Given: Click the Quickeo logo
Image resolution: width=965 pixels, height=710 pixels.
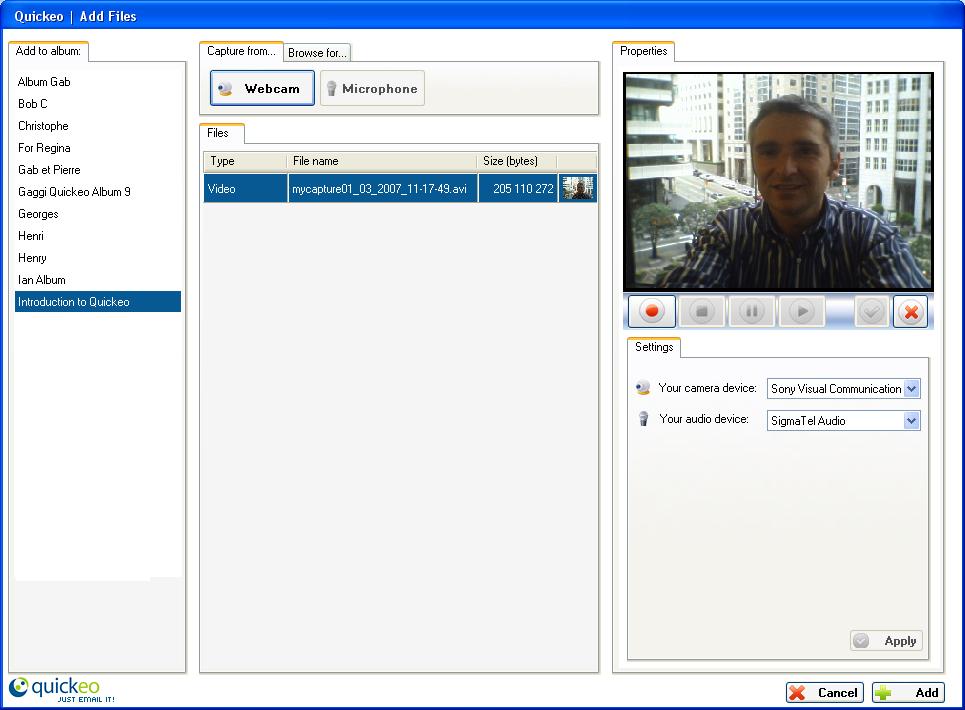Looking at the screenshot, I should pos(62,690).
